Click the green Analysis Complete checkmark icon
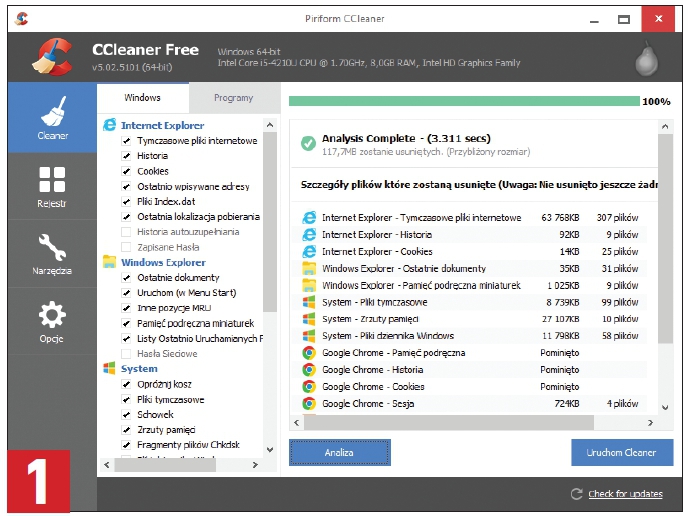The height and width of the screenshot is (516, 690). click(308, 143)
